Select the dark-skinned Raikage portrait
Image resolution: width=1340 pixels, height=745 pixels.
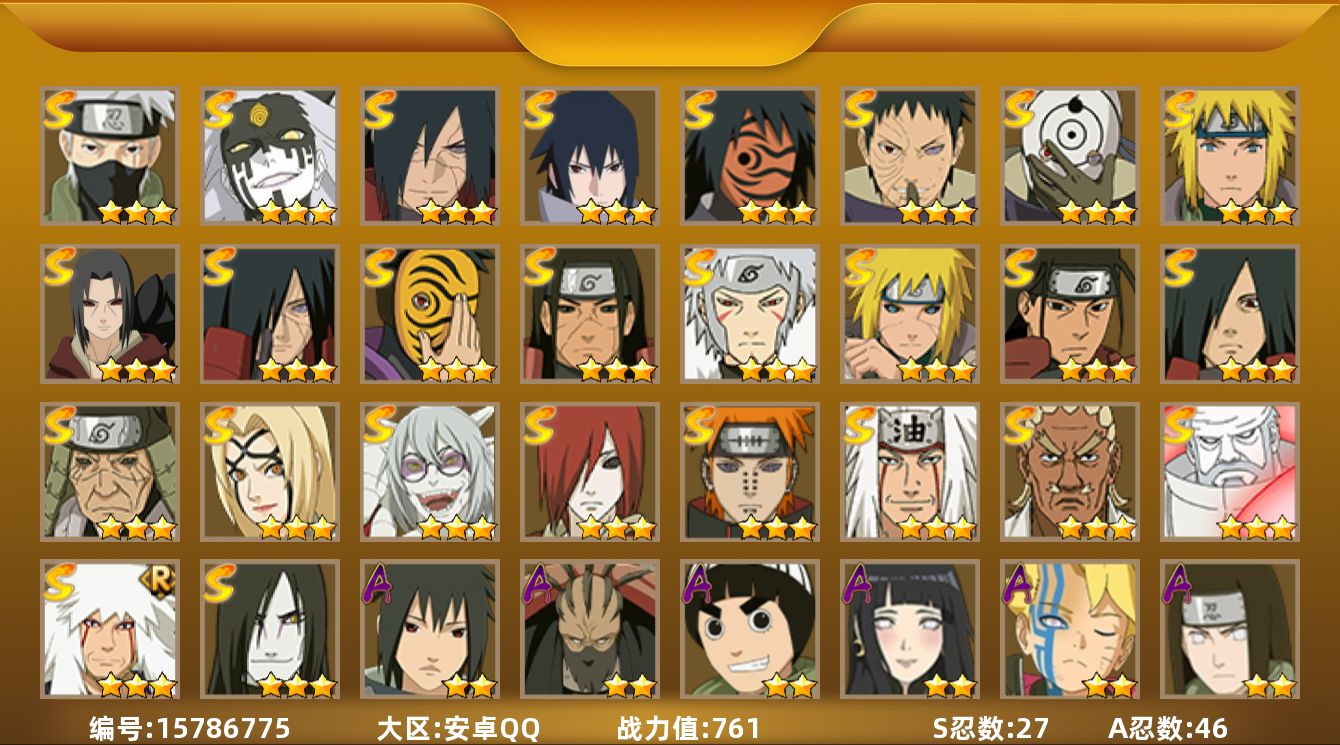point(1070,471)
